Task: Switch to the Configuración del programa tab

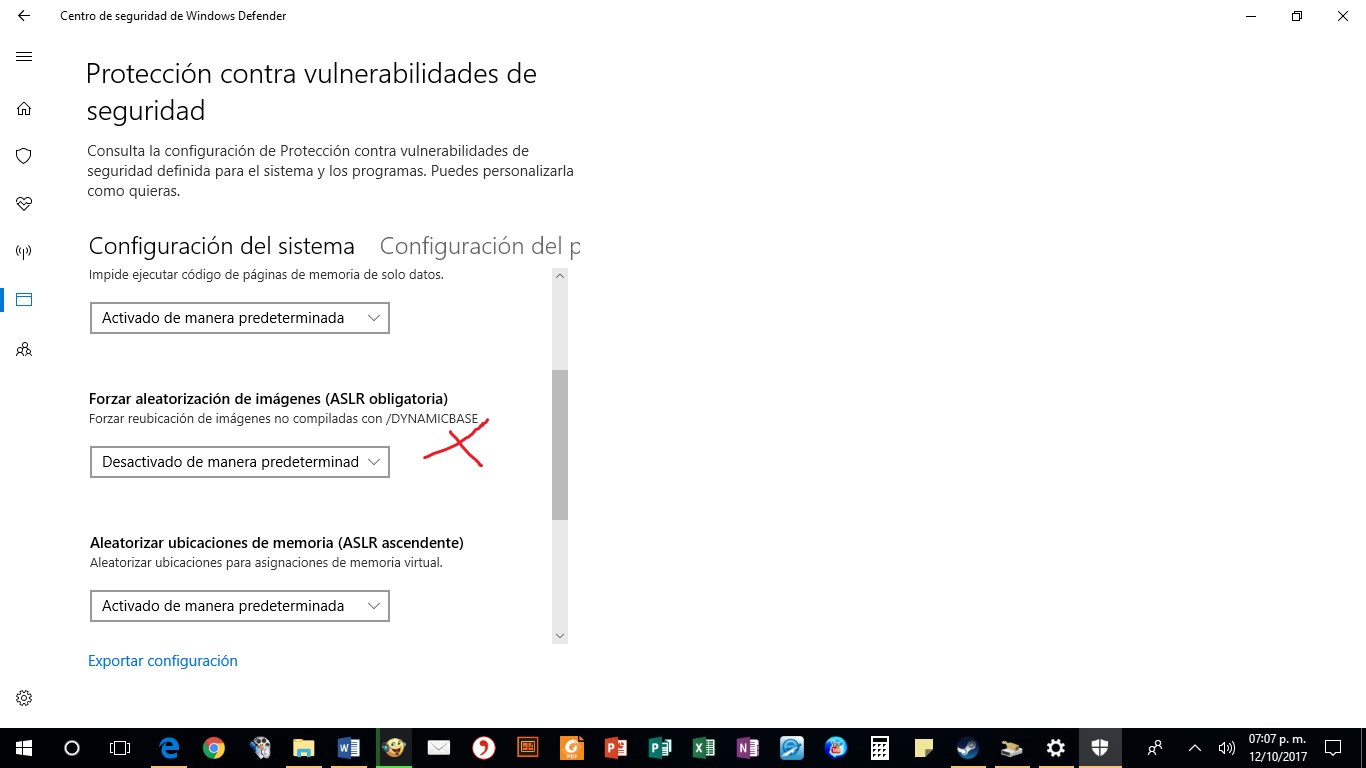Action: click(480, 246)
